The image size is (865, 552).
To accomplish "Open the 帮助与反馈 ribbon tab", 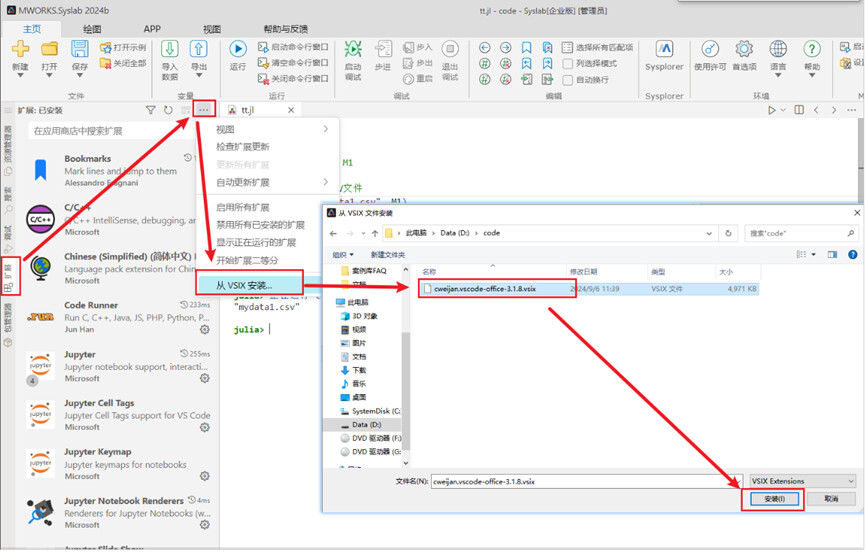I will click(285, 29).
